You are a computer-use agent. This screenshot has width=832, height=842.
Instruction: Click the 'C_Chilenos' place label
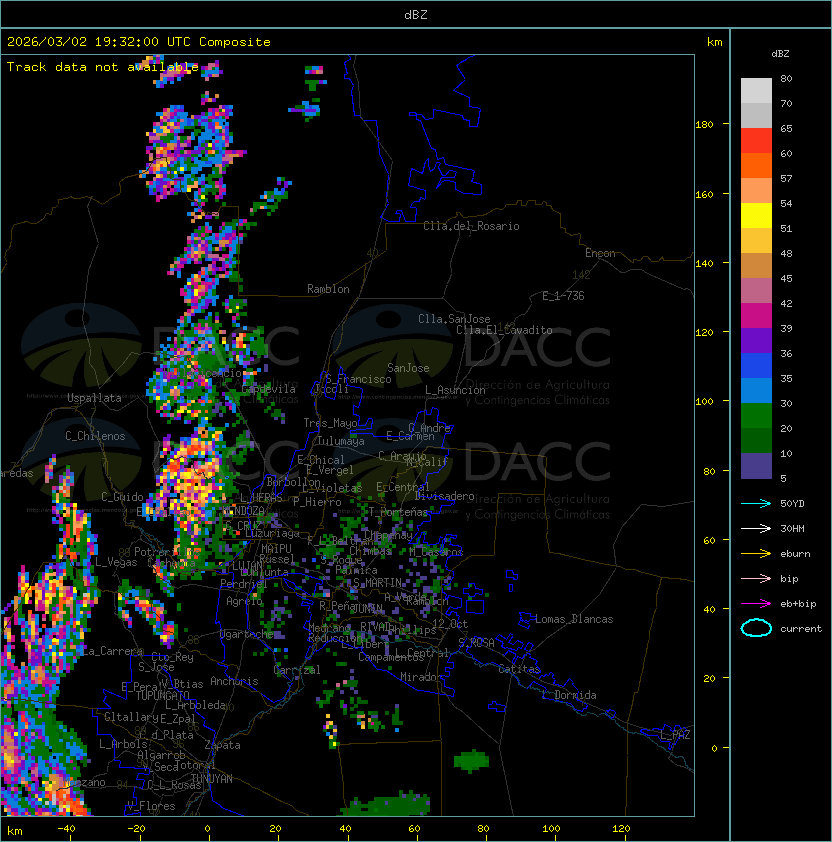(95, 436)
